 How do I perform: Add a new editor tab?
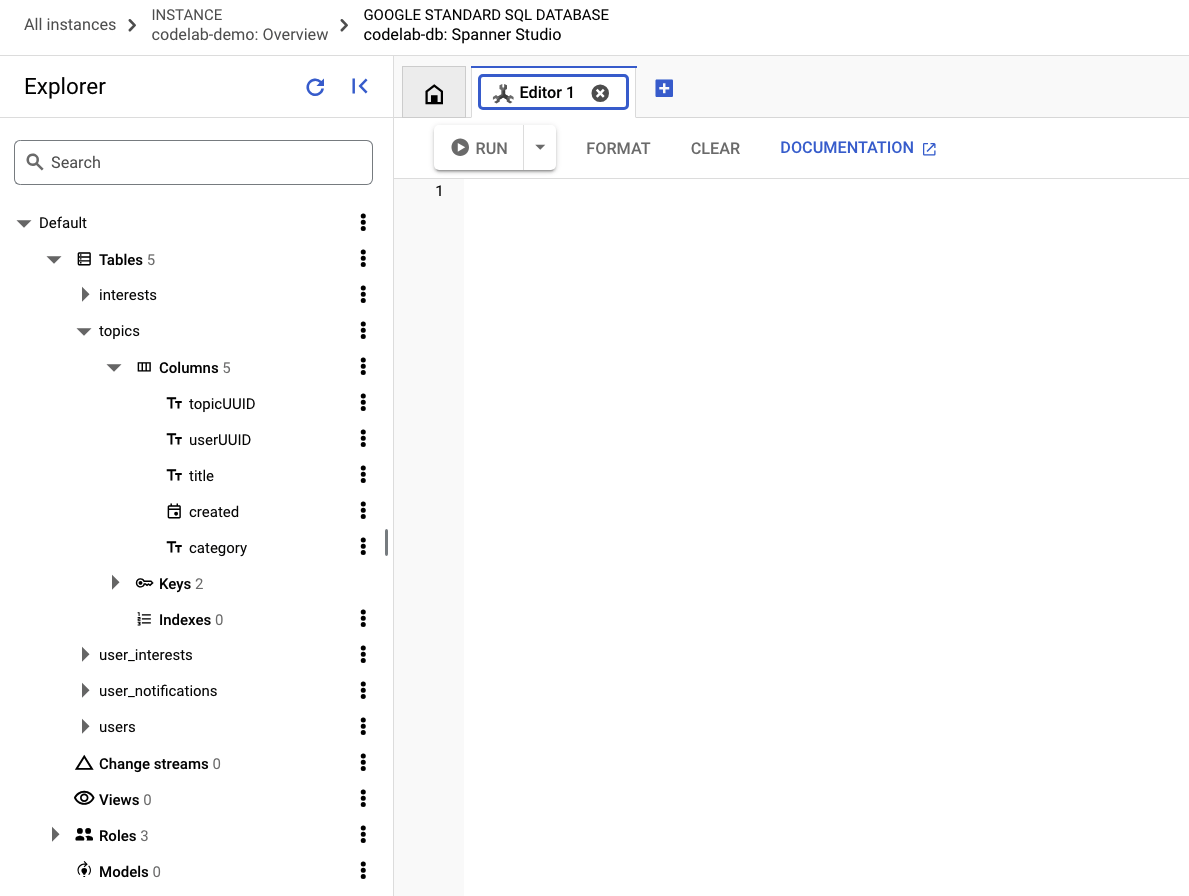pyautogui.click(x=664, y=89)
